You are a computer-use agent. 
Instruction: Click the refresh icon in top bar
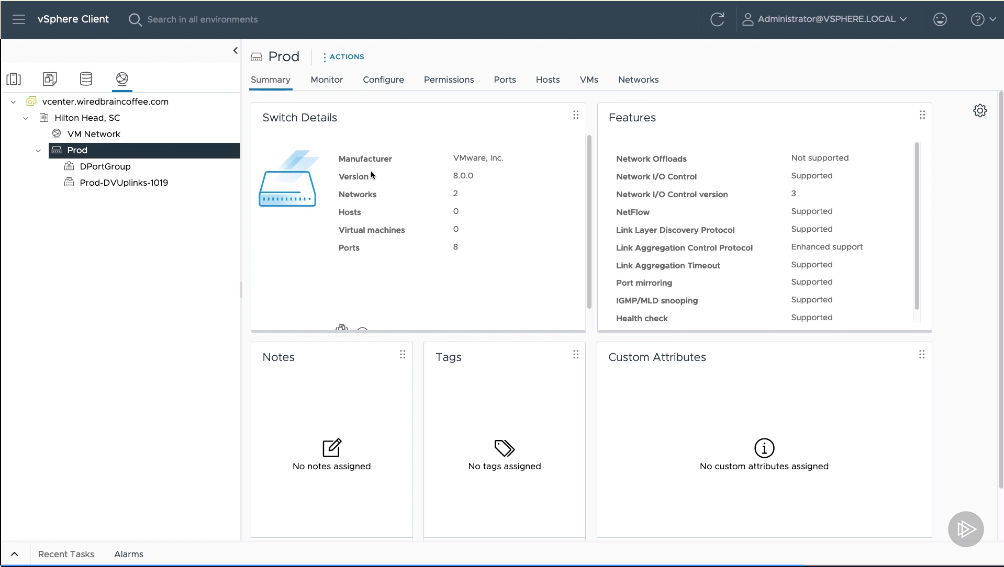[x=716, y=19]
